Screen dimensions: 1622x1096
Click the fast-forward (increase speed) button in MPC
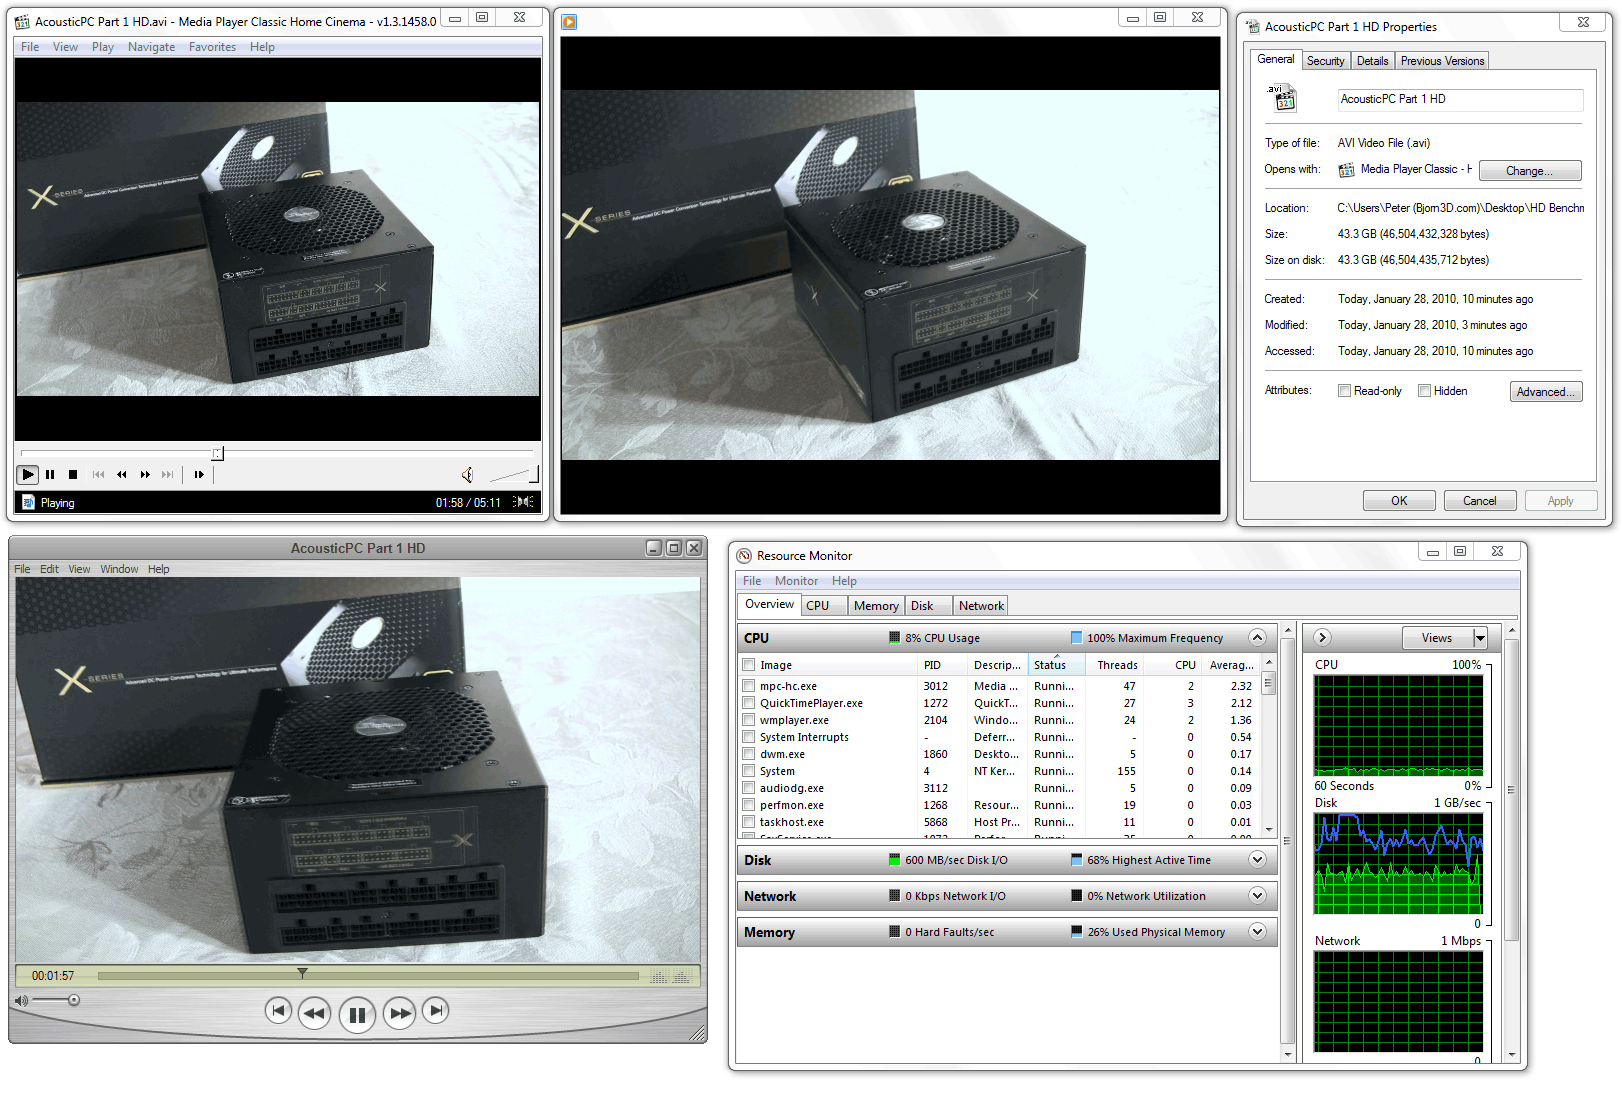pyautogui.click(x=145, y=474)
